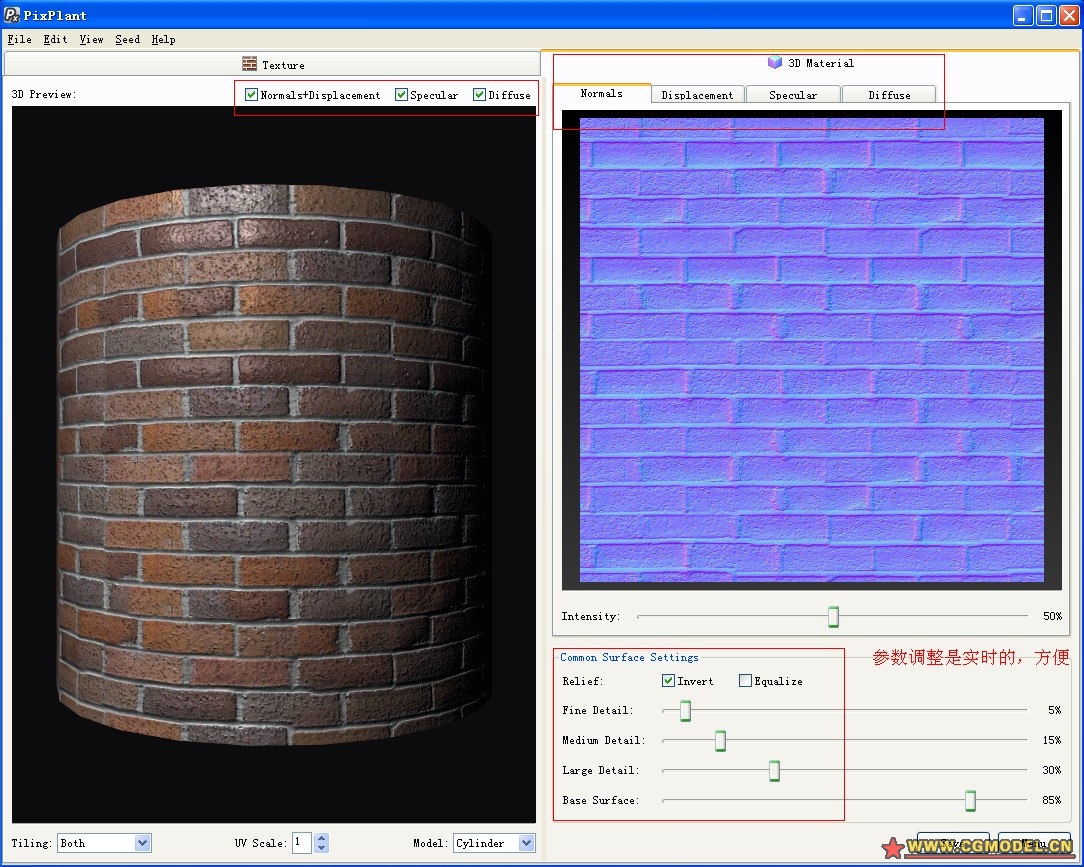Viewport: 1084px width, 867px height.
Task: Uncheck the Specular preview checkbox
Action: [x=401, y=95]
